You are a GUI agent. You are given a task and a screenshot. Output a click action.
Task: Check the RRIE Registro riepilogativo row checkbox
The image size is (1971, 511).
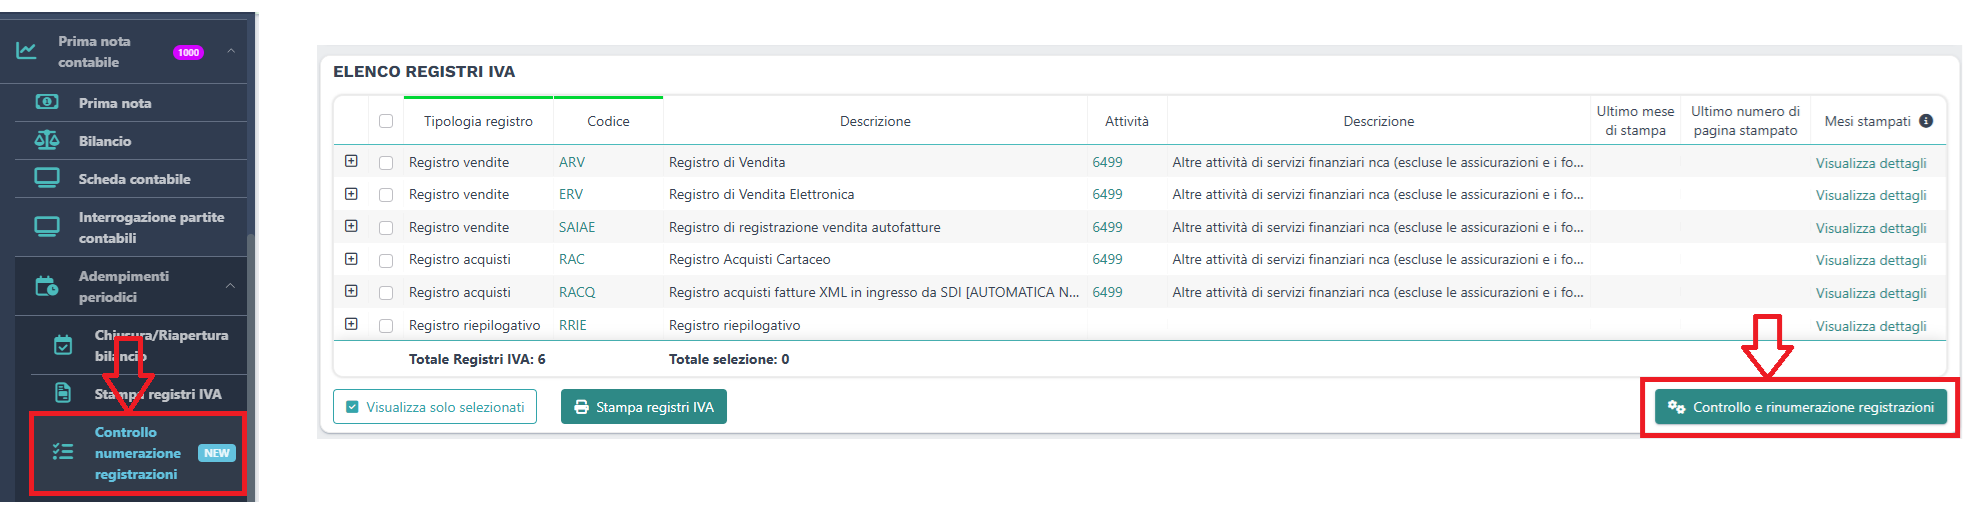386,326
